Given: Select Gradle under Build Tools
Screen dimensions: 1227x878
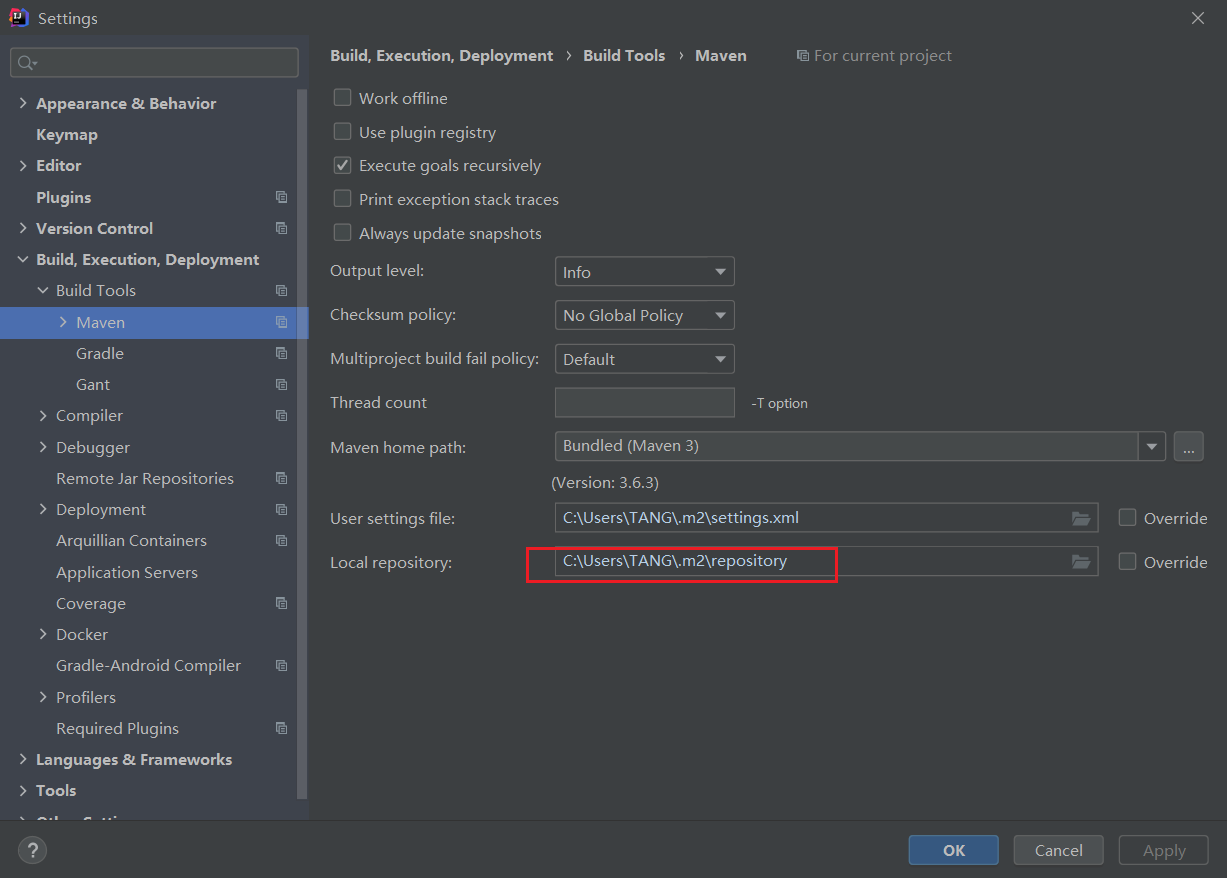Looking at the screenshot, I should coord(100,354).
